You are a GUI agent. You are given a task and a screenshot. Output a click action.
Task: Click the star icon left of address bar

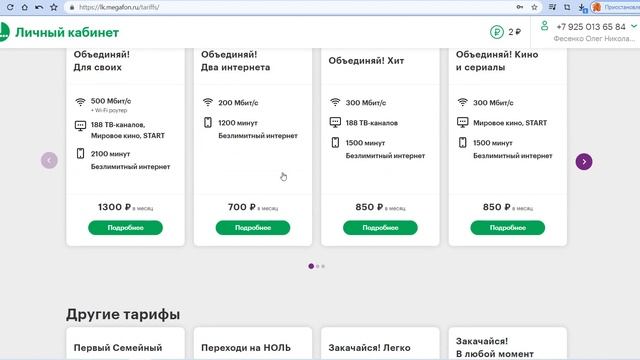53,7
